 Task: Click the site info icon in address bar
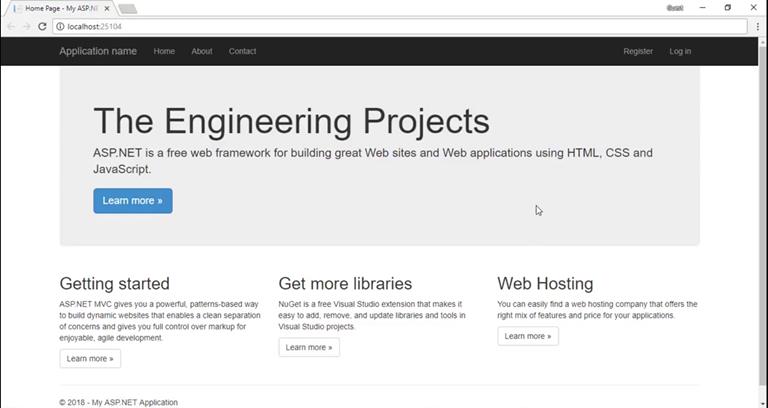60,26
